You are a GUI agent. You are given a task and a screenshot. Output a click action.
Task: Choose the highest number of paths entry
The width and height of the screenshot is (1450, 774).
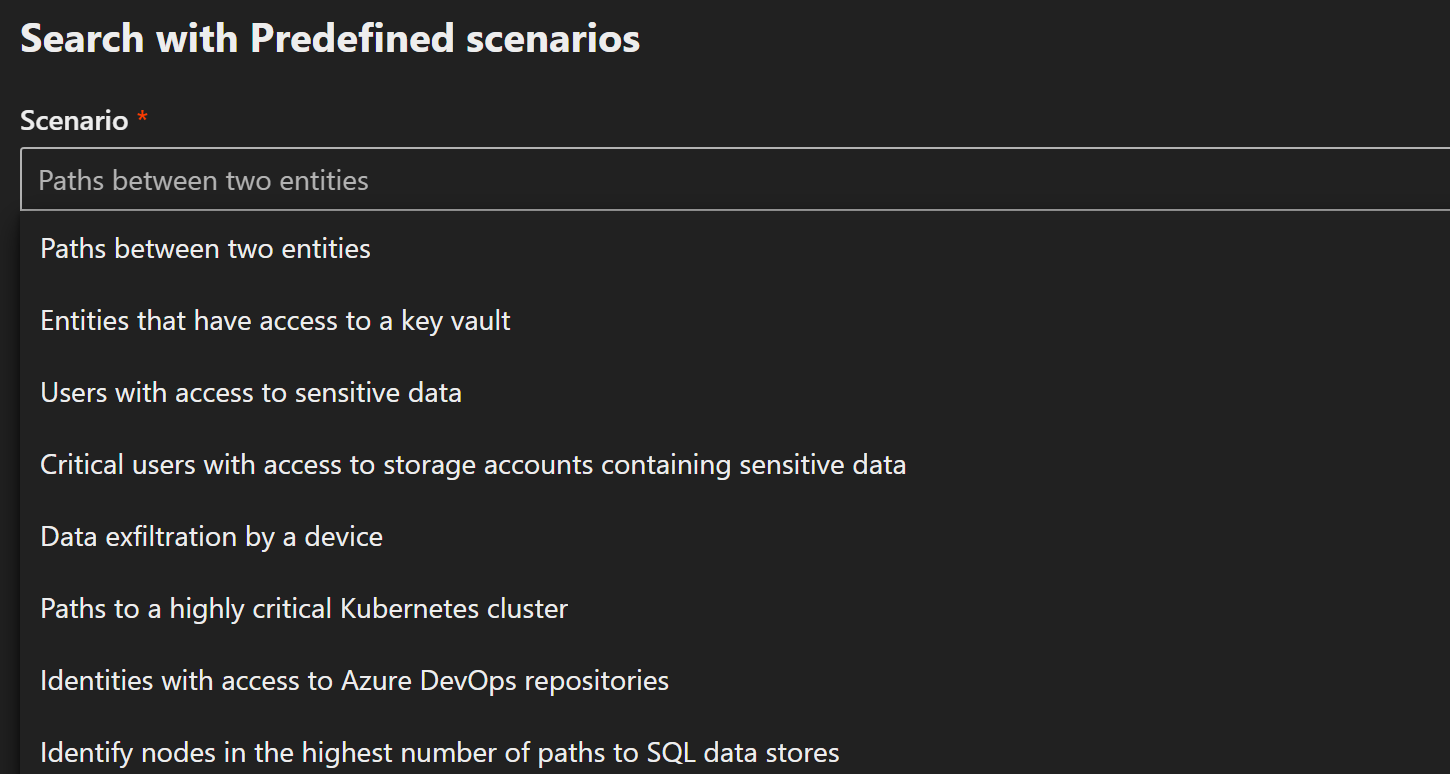pos(439,751)
